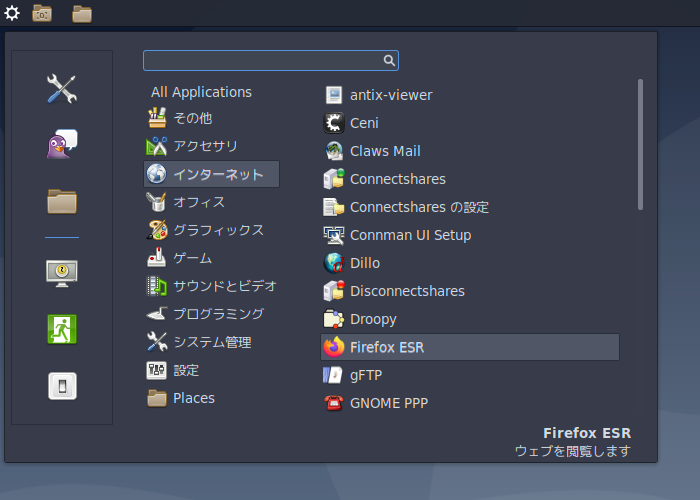Viewport: 700px width, 500px height.
Task: Click the Ceni gear icon
Action: tap(333, 123)
